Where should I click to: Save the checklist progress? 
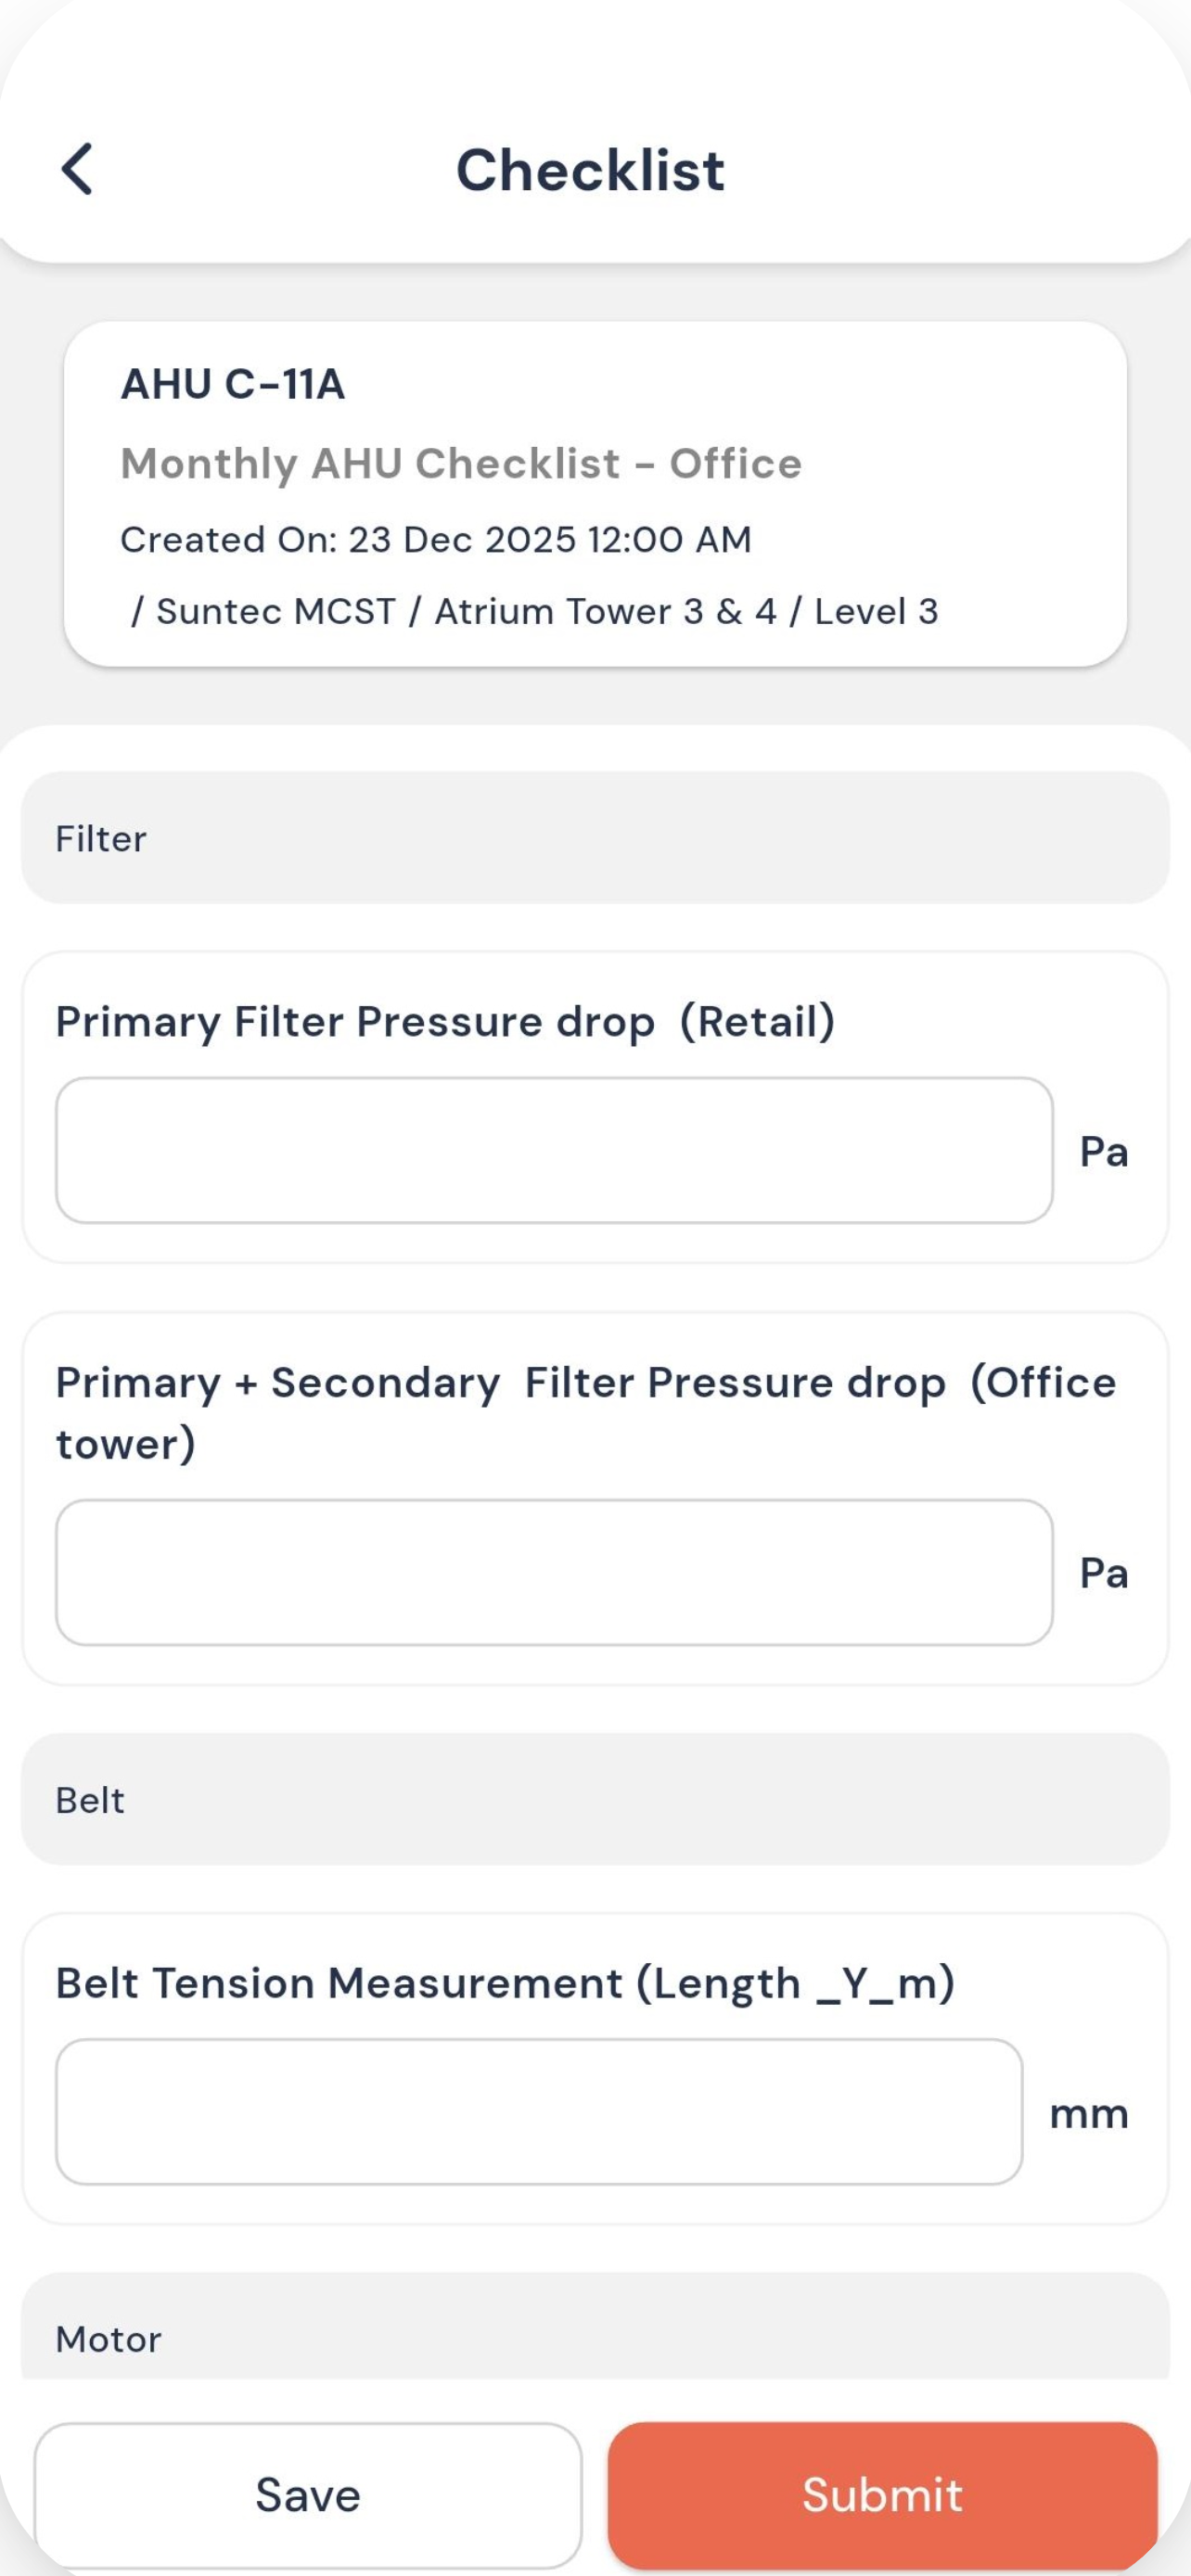pyautogui.click(x=308, y=2495)
